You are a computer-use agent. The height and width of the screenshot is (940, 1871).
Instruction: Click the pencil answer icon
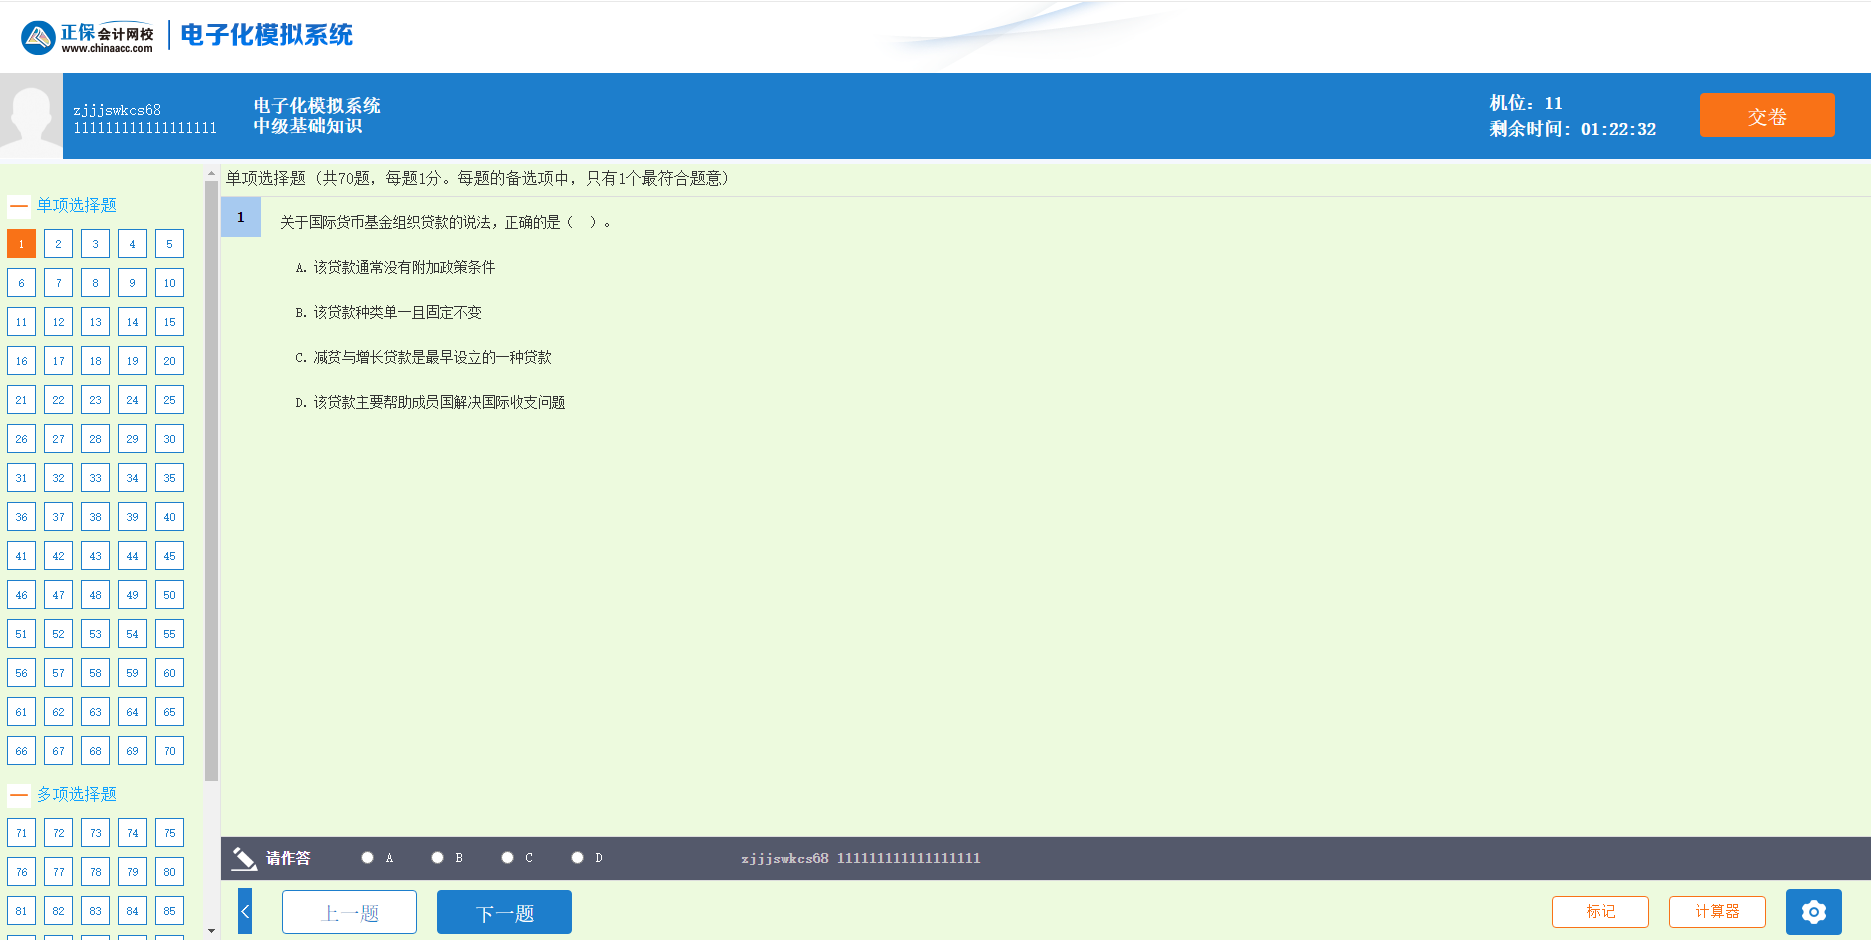click(x=244, y=858)
